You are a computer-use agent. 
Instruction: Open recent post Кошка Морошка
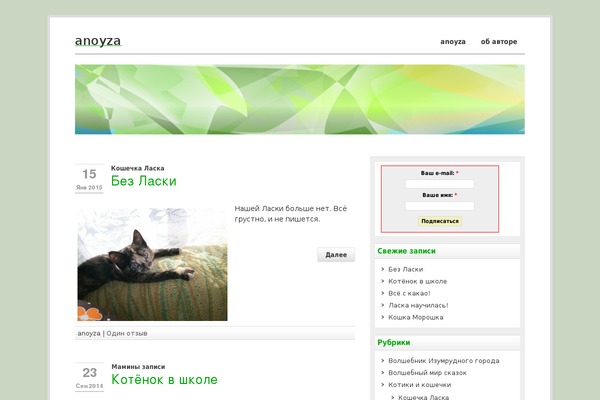416,317
